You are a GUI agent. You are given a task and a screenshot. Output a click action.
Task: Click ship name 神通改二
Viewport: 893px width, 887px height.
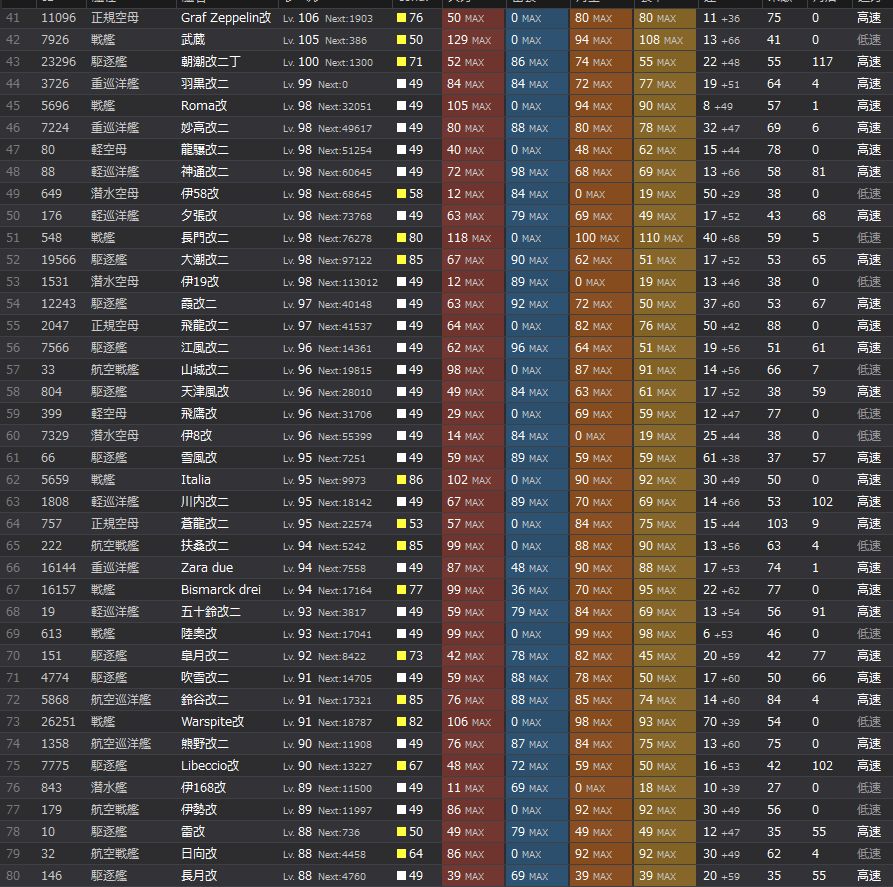(x=204, y=172)
